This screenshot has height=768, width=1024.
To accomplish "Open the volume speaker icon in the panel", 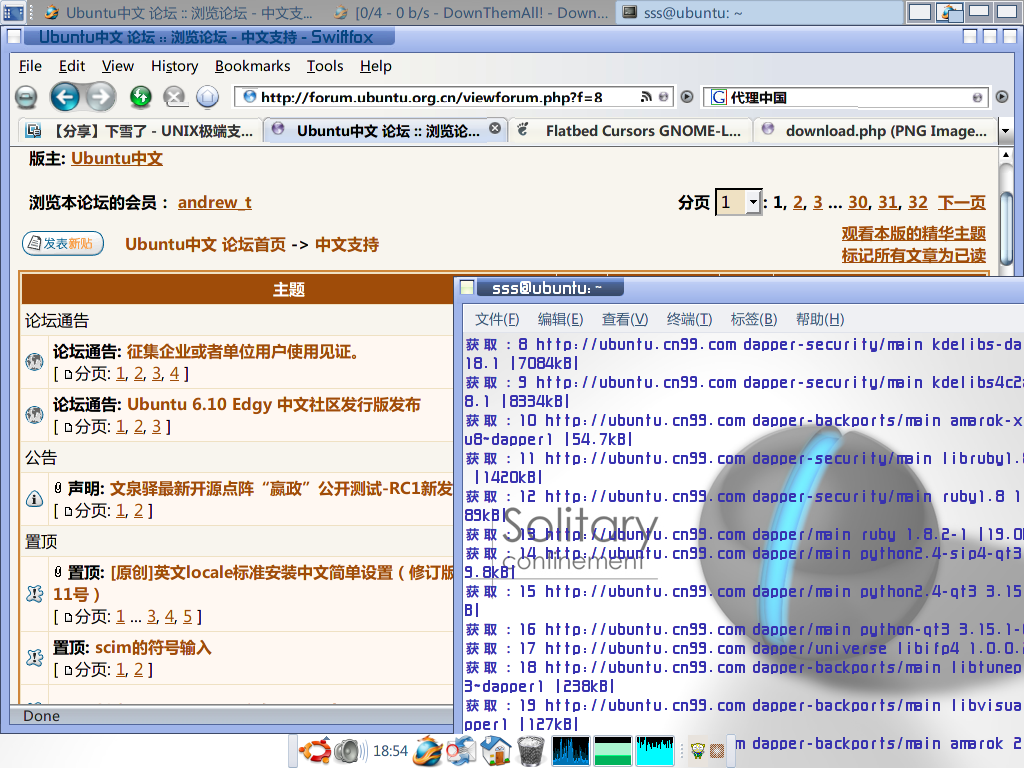I will tap(351, 751).
